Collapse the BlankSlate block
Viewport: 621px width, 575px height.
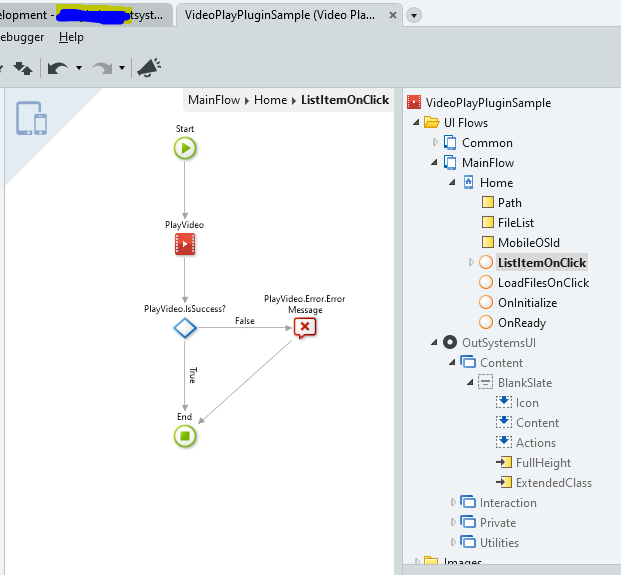(x=470, y=382)
